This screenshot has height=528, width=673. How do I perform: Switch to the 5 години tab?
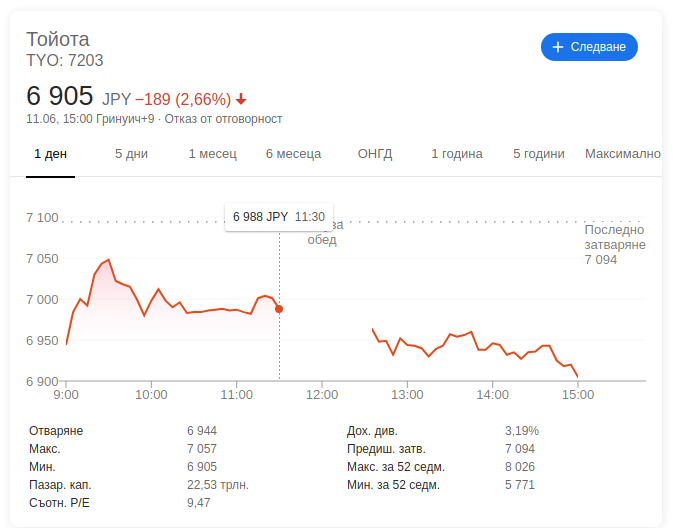click(539, 154)
